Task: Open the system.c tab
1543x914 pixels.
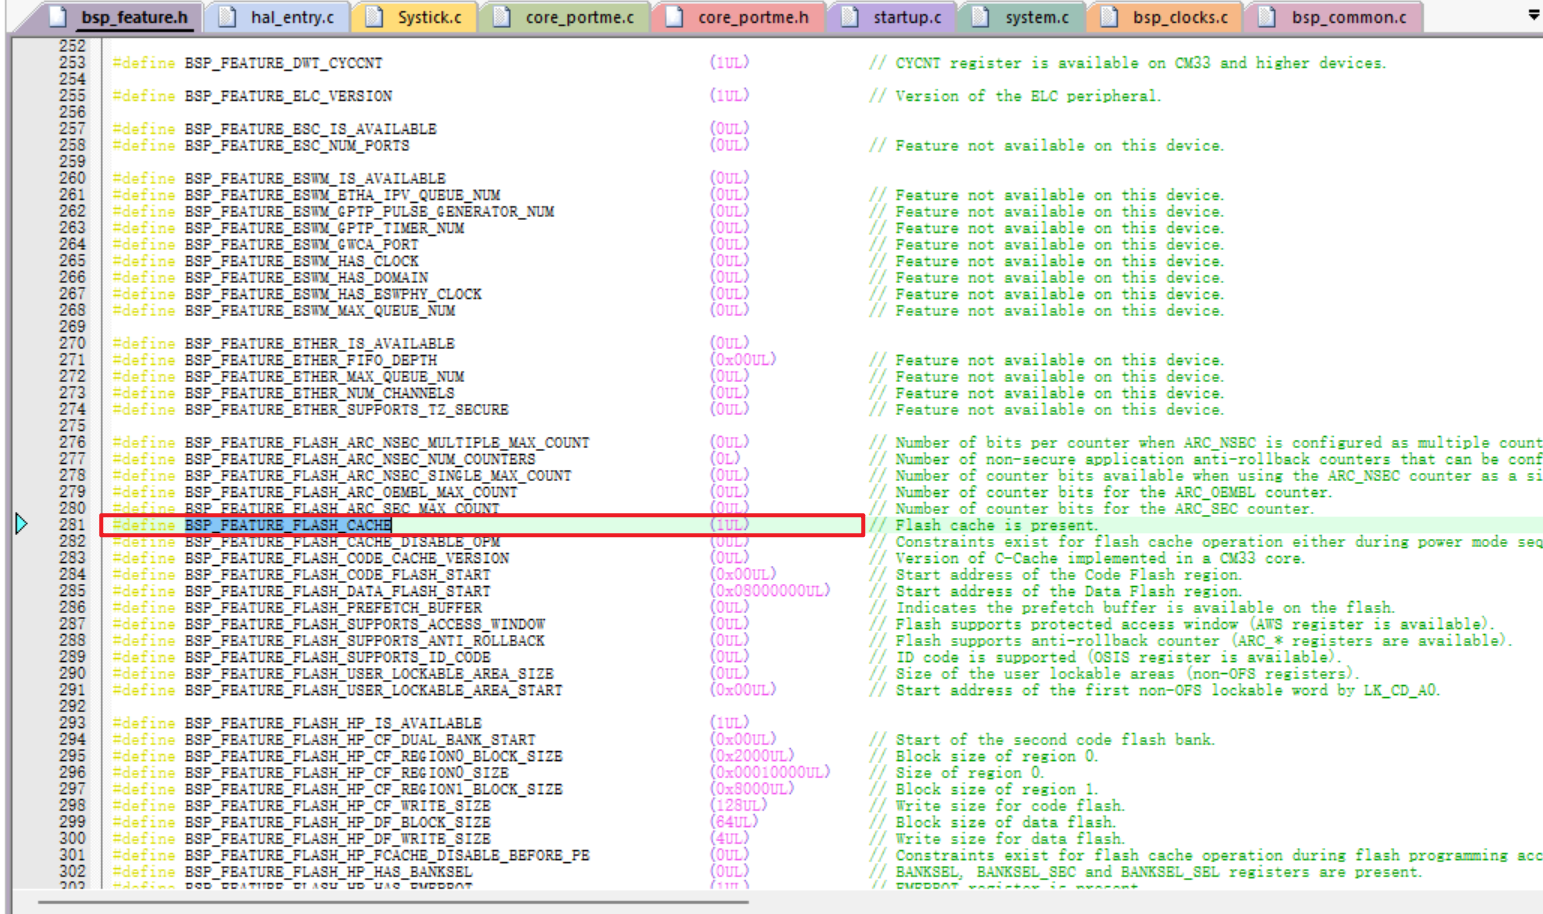Action: 1022,17
